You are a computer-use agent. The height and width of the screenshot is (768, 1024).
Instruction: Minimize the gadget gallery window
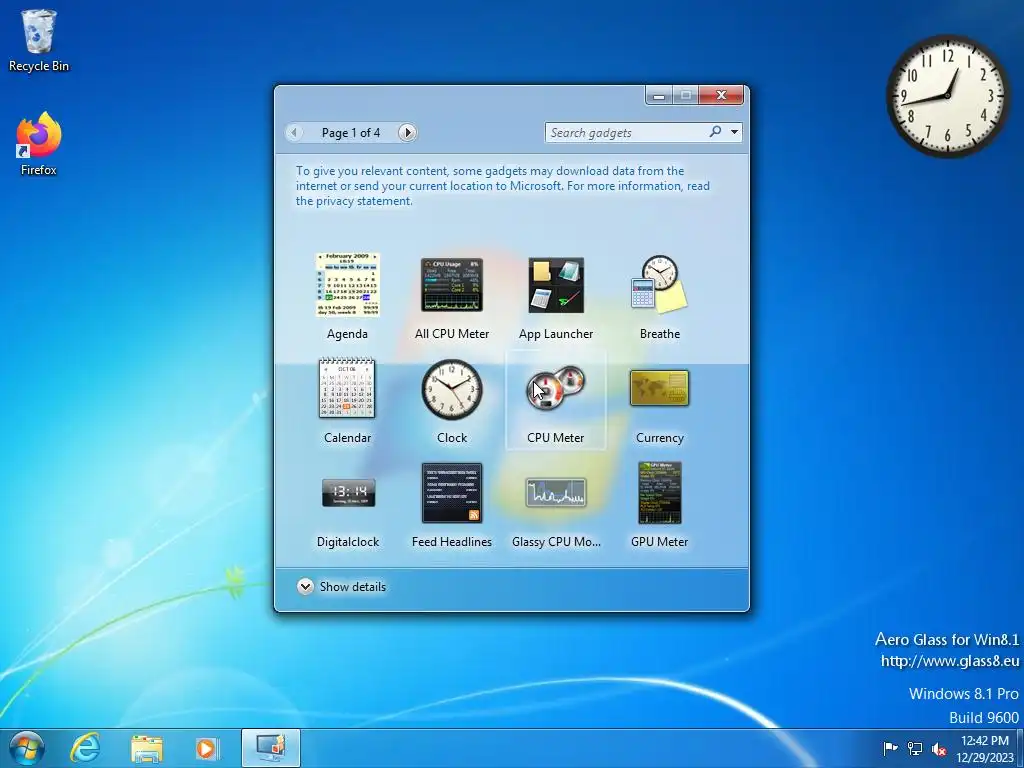coord(660,96)
